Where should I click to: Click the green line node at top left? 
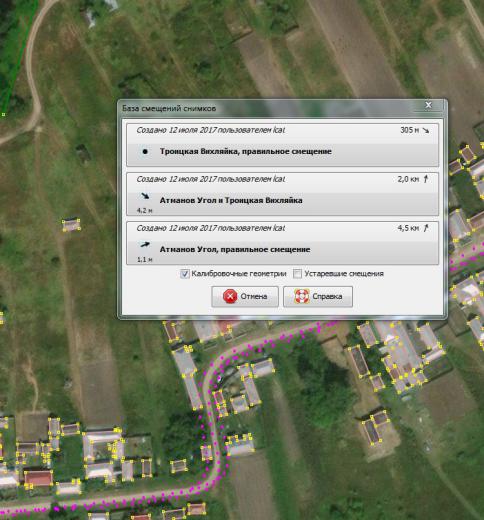3,114
